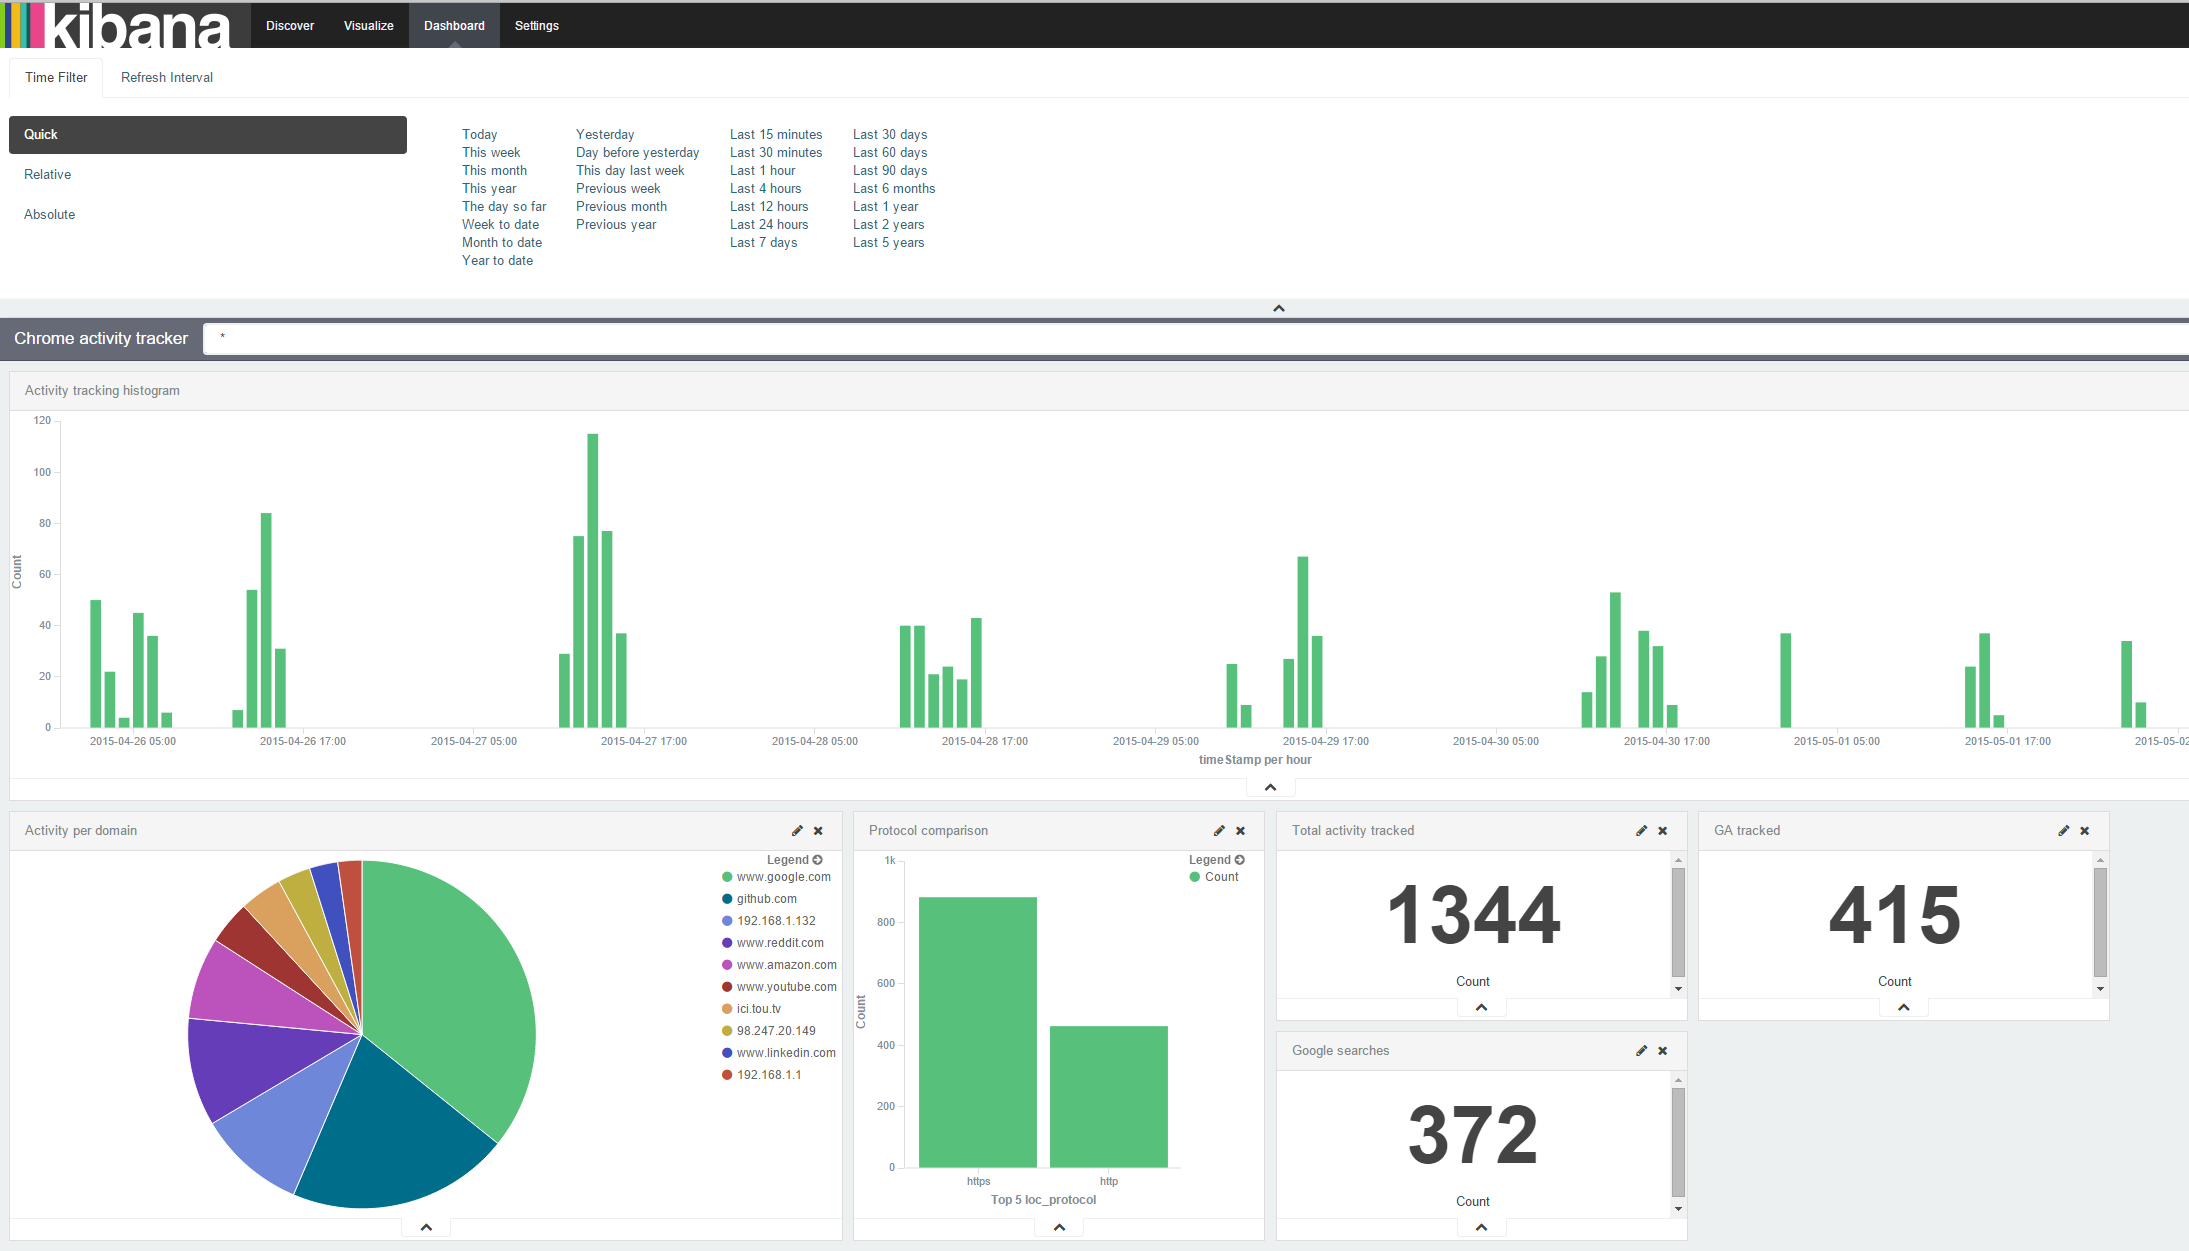Screen dimensions: 2189x1251
Task: Open spy chevron below Protocol comparison chart
Action: 1059,1227
